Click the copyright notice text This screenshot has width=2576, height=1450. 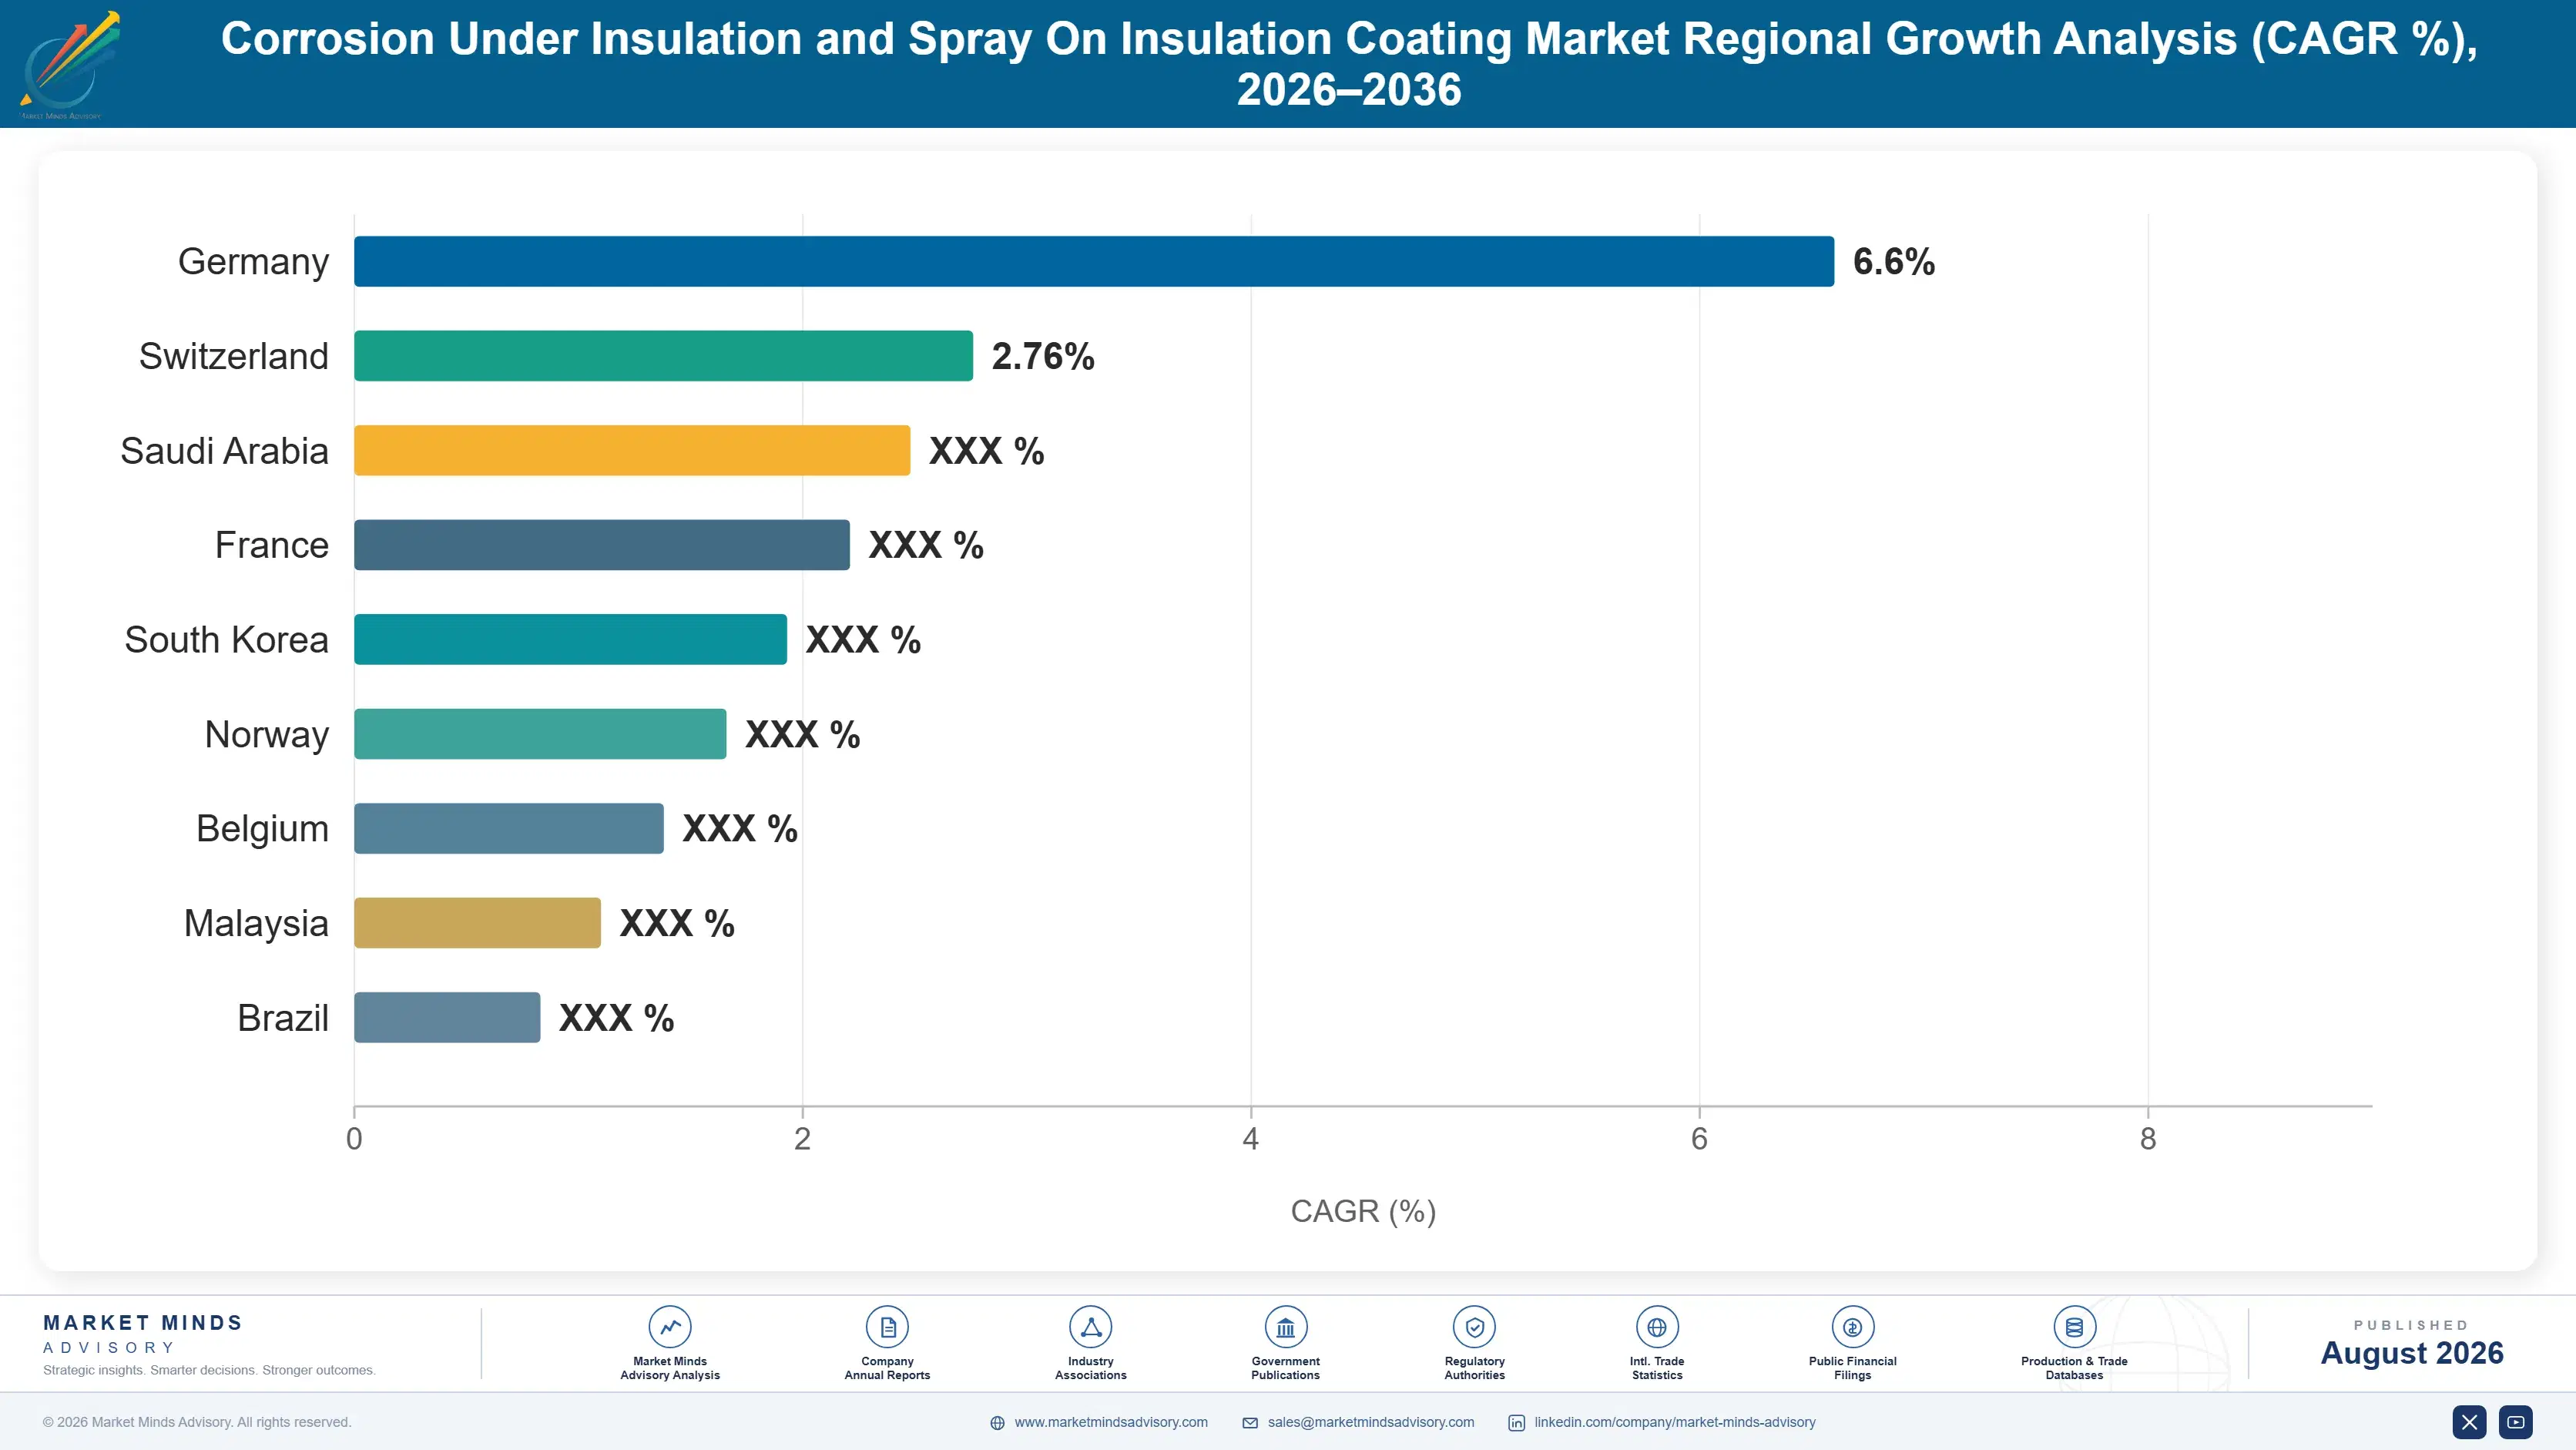(197, 1422)
